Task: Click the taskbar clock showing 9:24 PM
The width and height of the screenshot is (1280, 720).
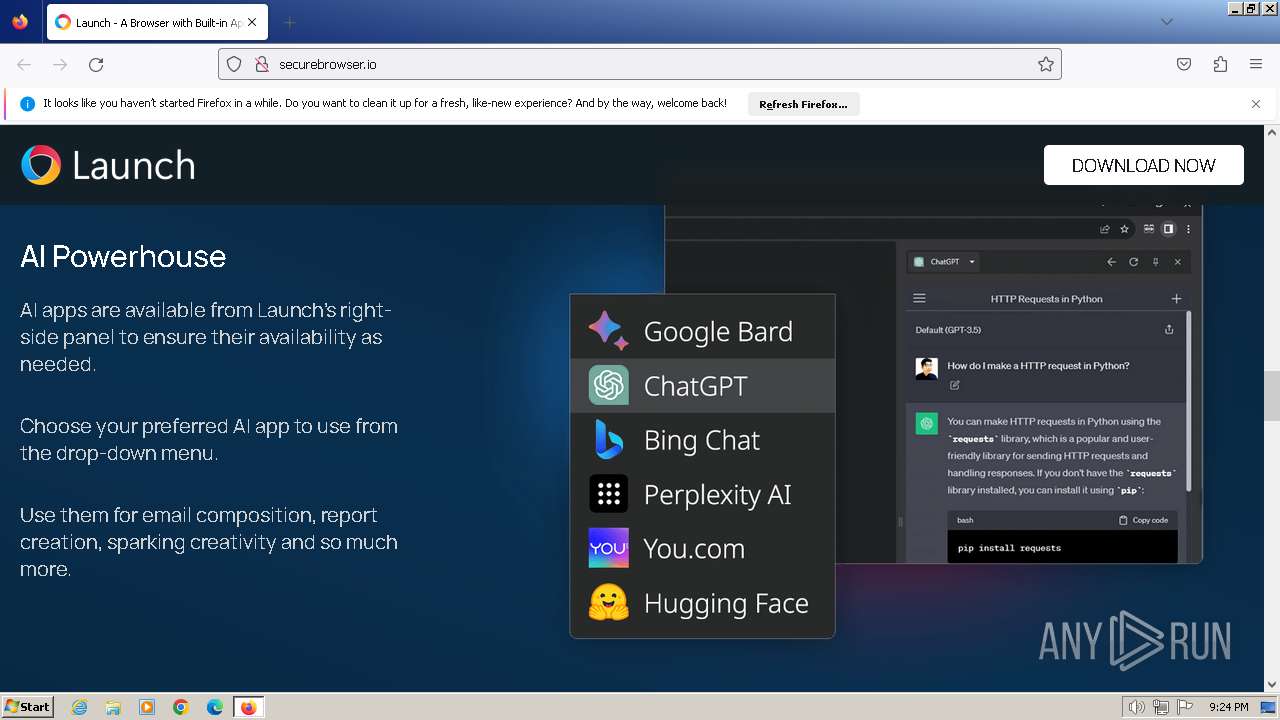Action: tap(1228, 707)
